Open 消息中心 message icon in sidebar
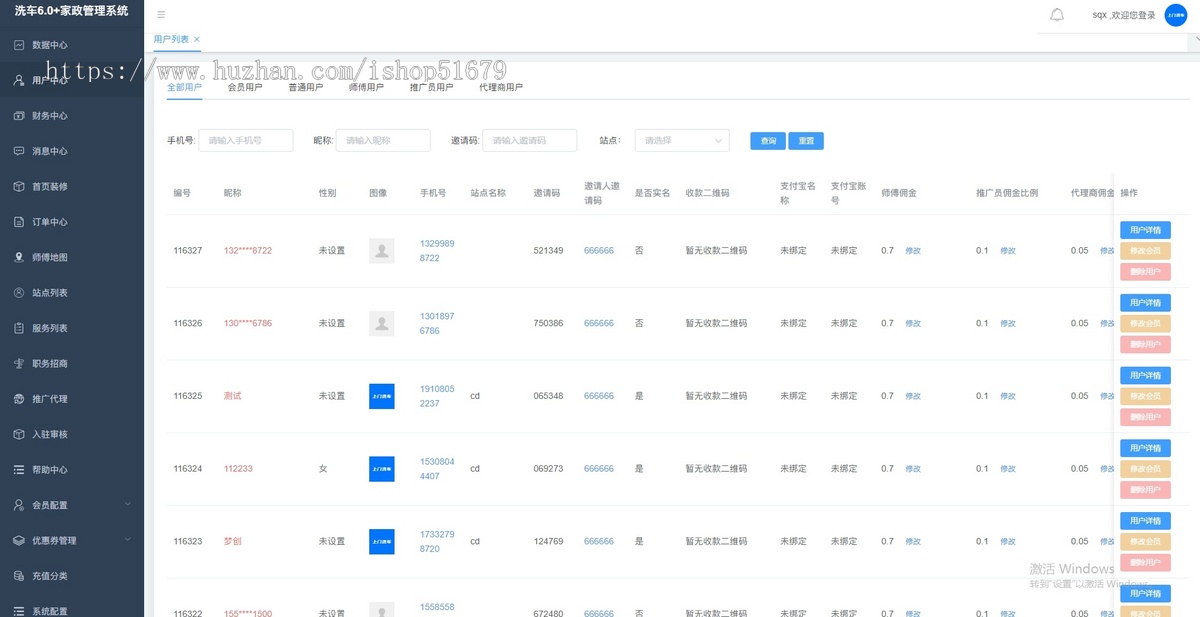Screen dimensions: 1200x617 [x=19, y=151]
